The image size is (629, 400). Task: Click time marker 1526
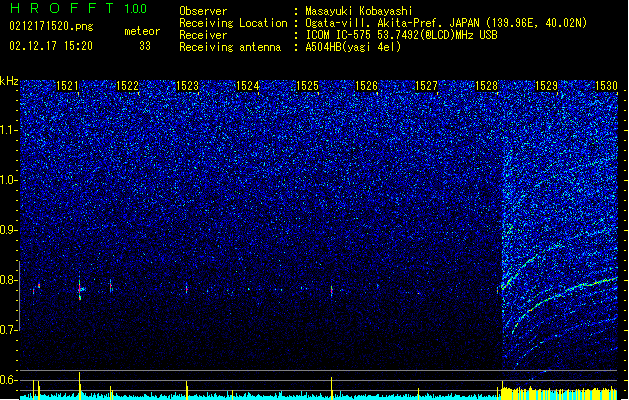point(367,86)
